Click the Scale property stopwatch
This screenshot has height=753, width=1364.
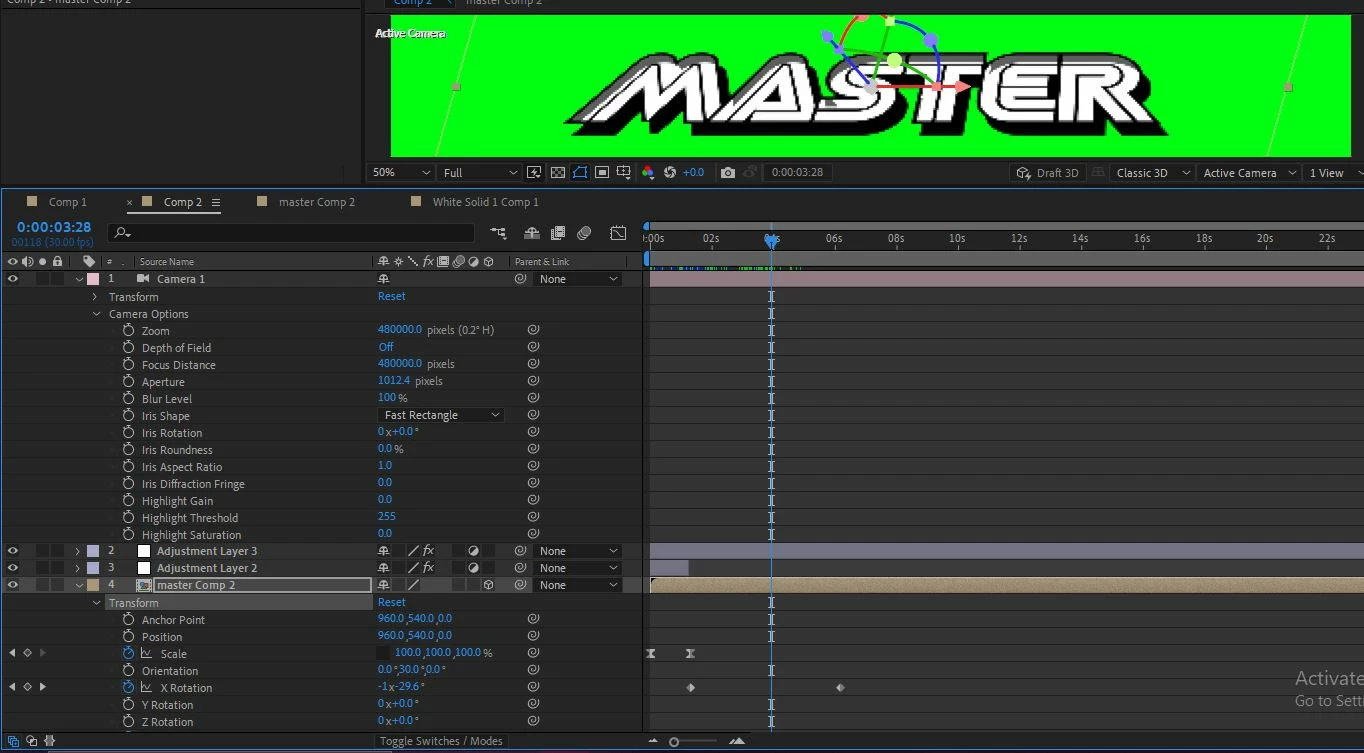click(128, 653)
